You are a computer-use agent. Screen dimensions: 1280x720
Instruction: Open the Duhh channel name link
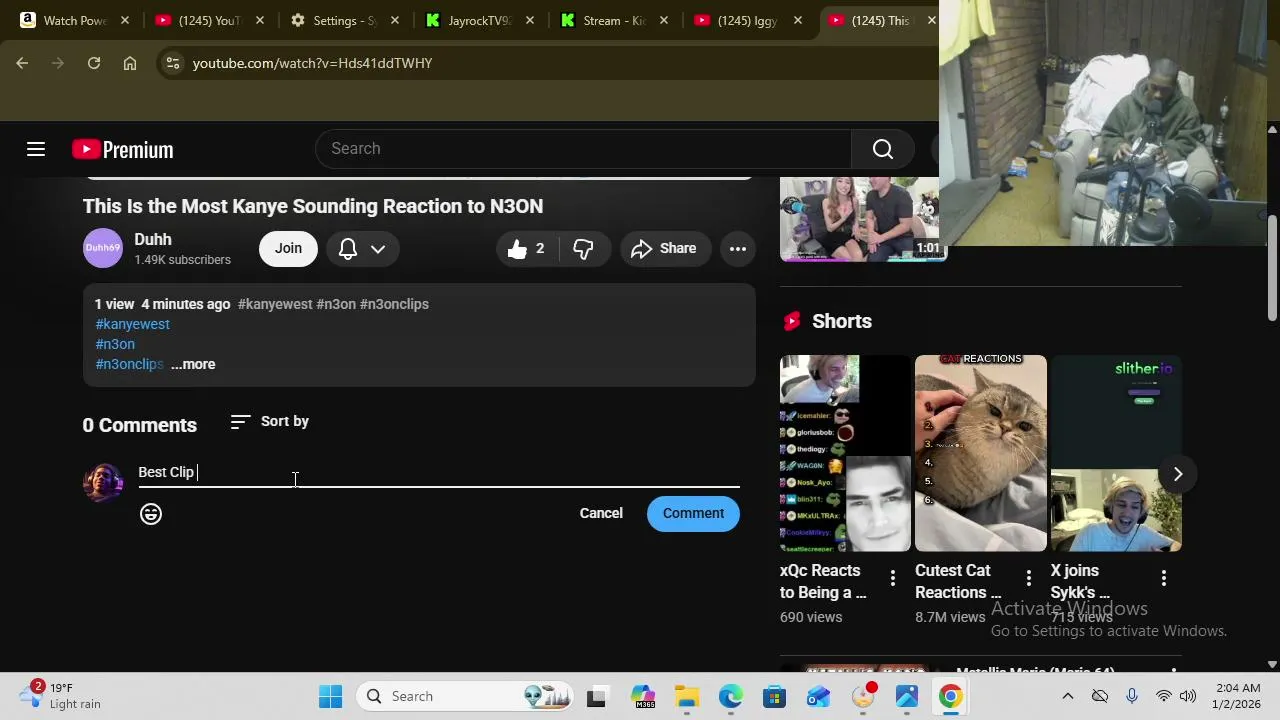tap(153, 239)
